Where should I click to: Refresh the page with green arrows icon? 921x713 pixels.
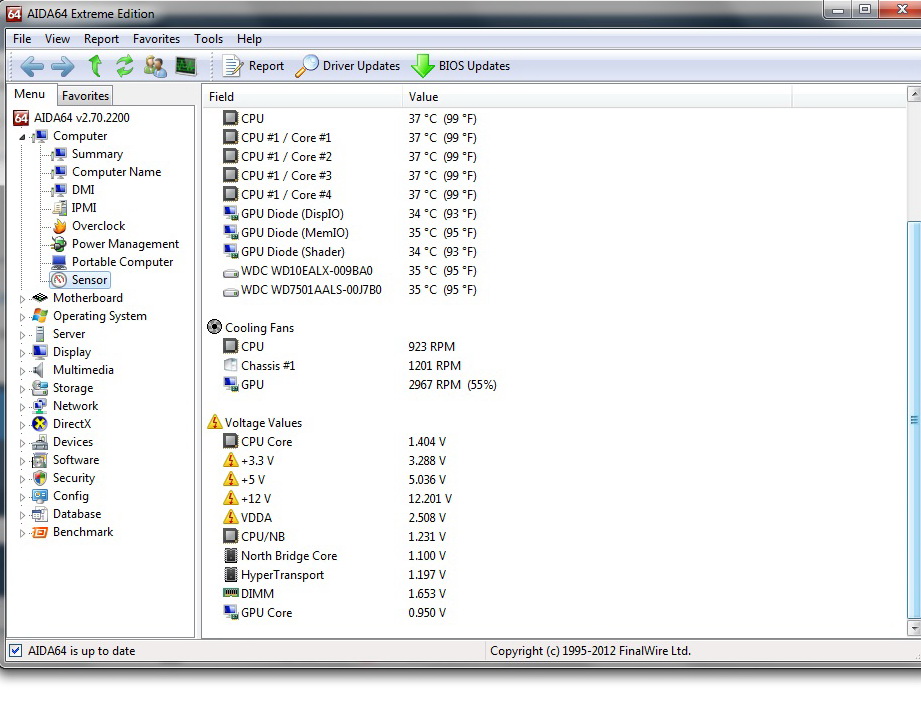pos(125,66)
